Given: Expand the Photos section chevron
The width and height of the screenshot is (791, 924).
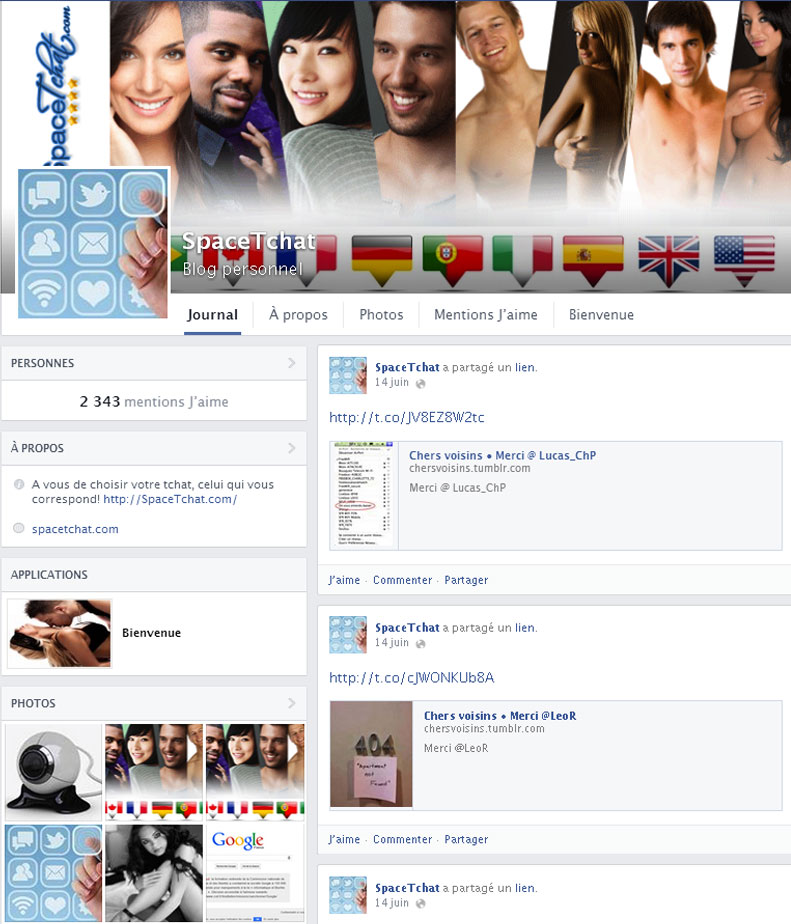Looking at the screenshot, I should tap(292, 703).
